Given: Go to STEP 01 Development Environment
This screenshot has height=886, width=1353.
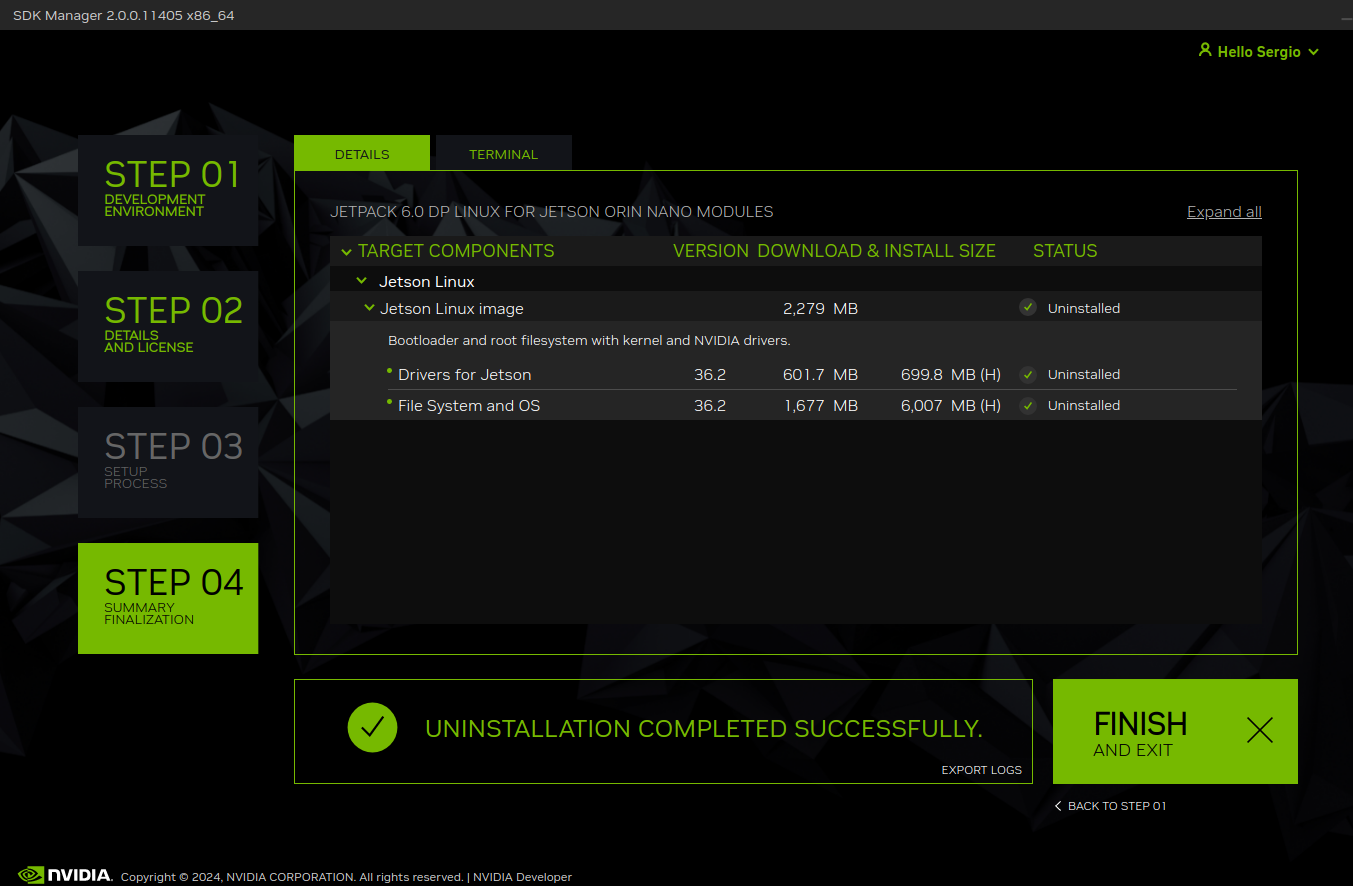Looking at the screenshot, I should 168,190.
